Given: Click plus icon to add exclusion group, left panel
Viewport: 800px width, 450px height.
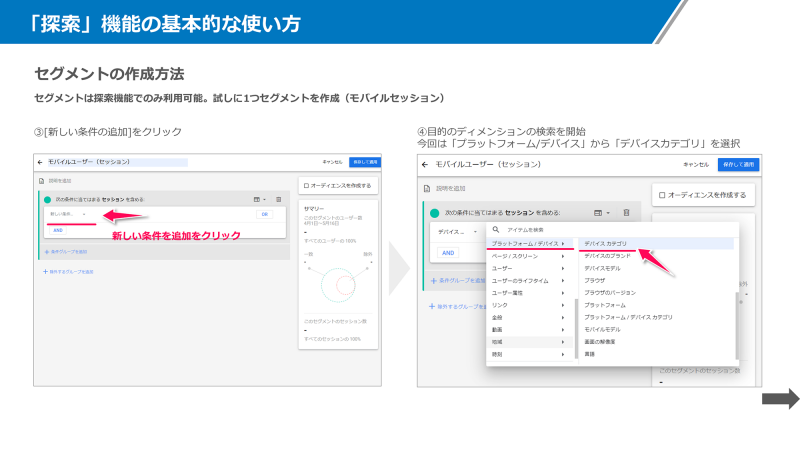Looking at the screenshot, I should [x=44, y=271].
